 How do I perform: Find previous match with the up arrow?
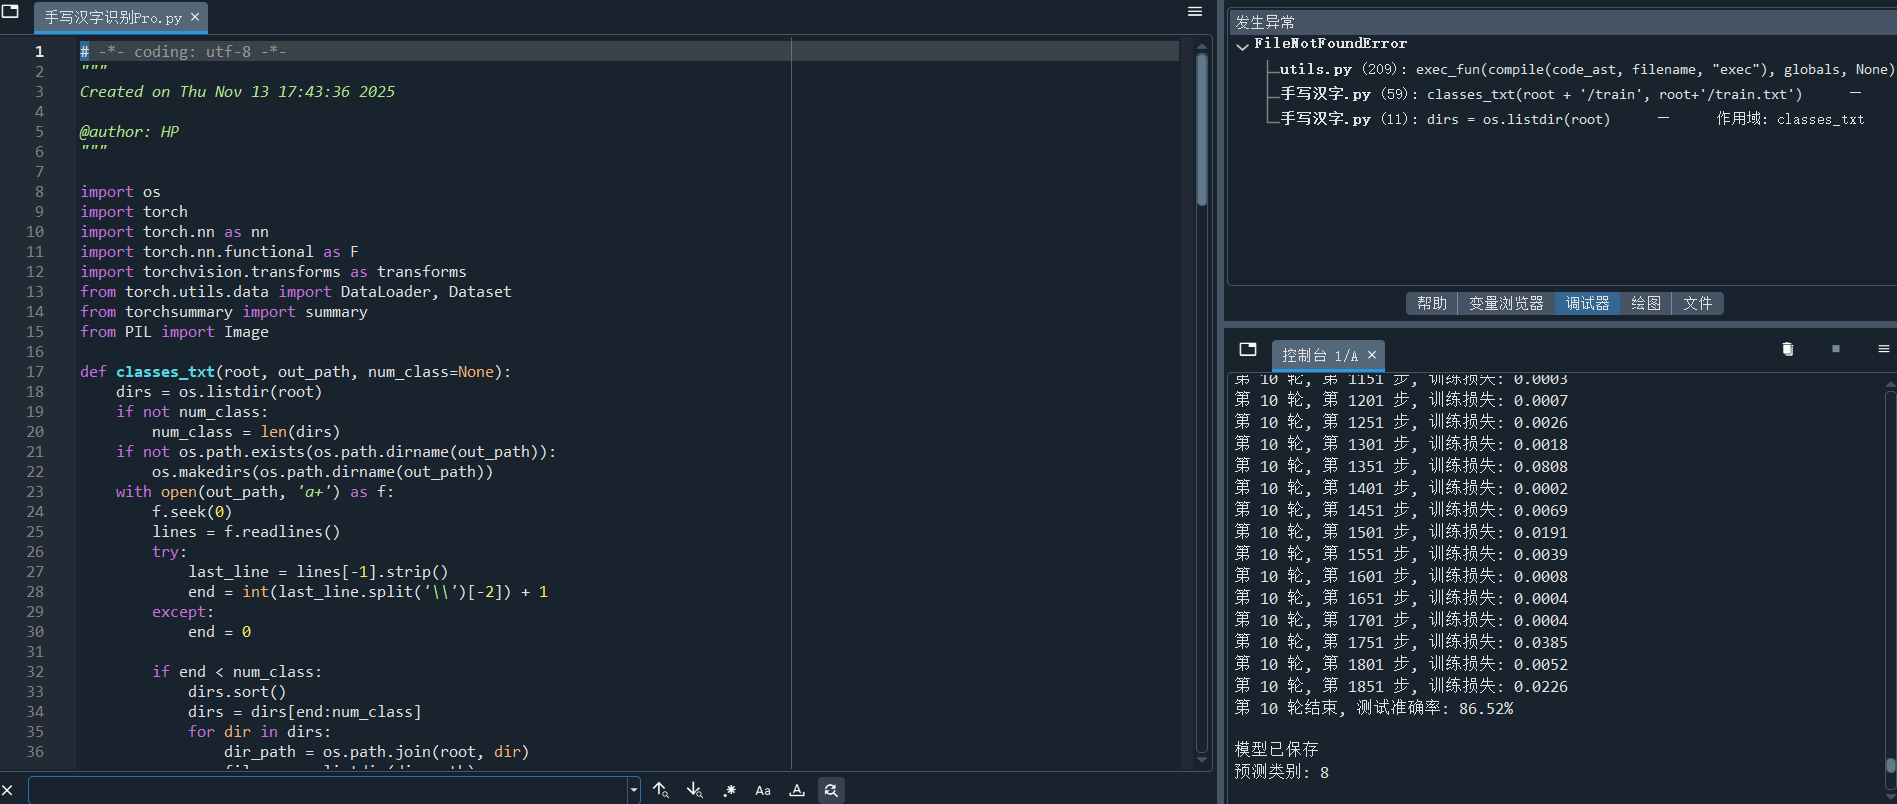tap(661, 790)
